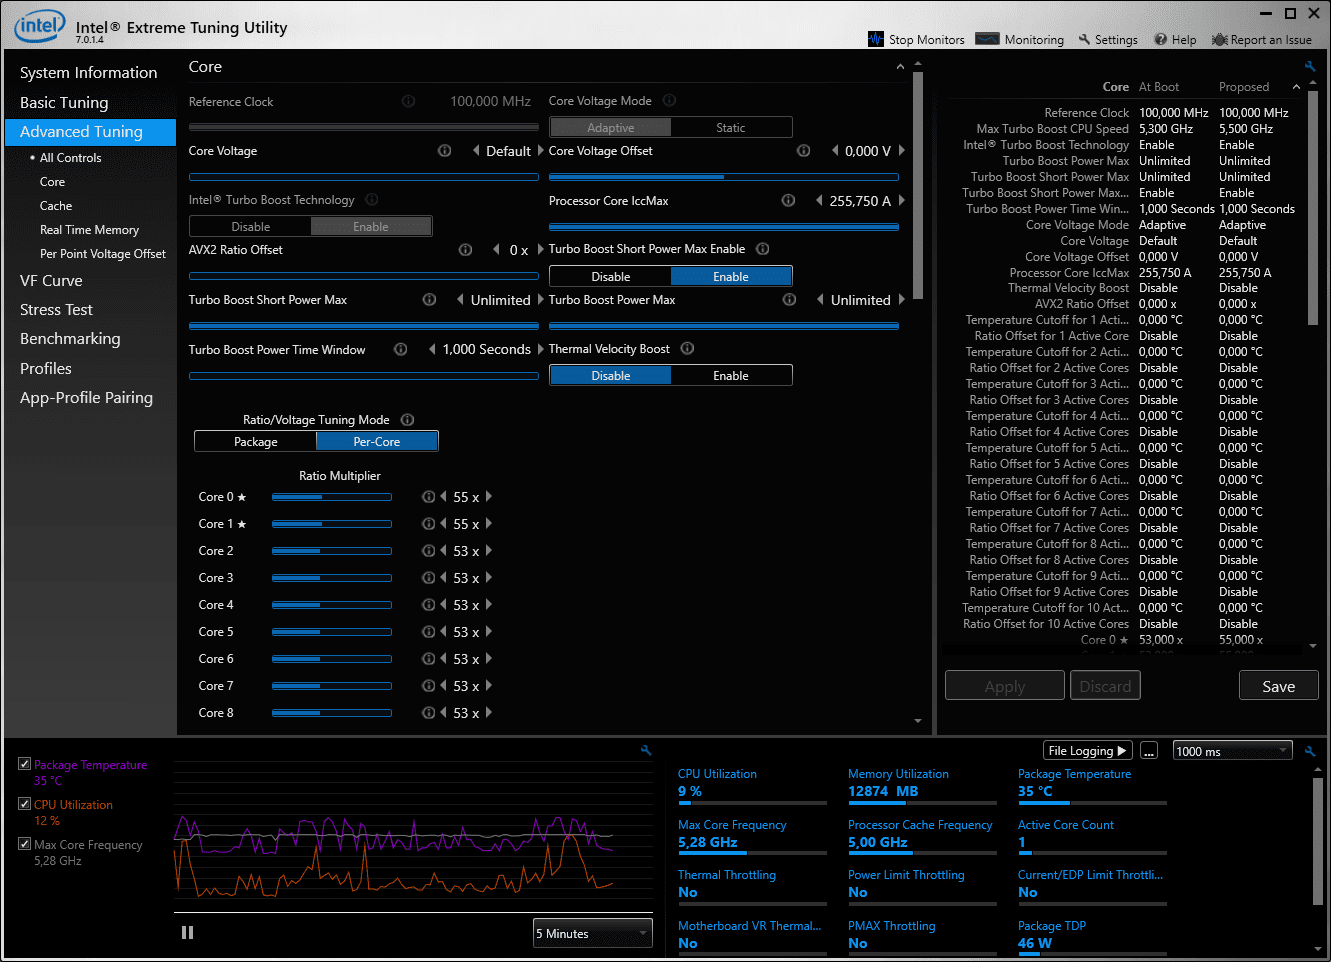
Task: Click wrench icon next to the 1000 ms dropdown
Action: click(x=1310, y=750)
